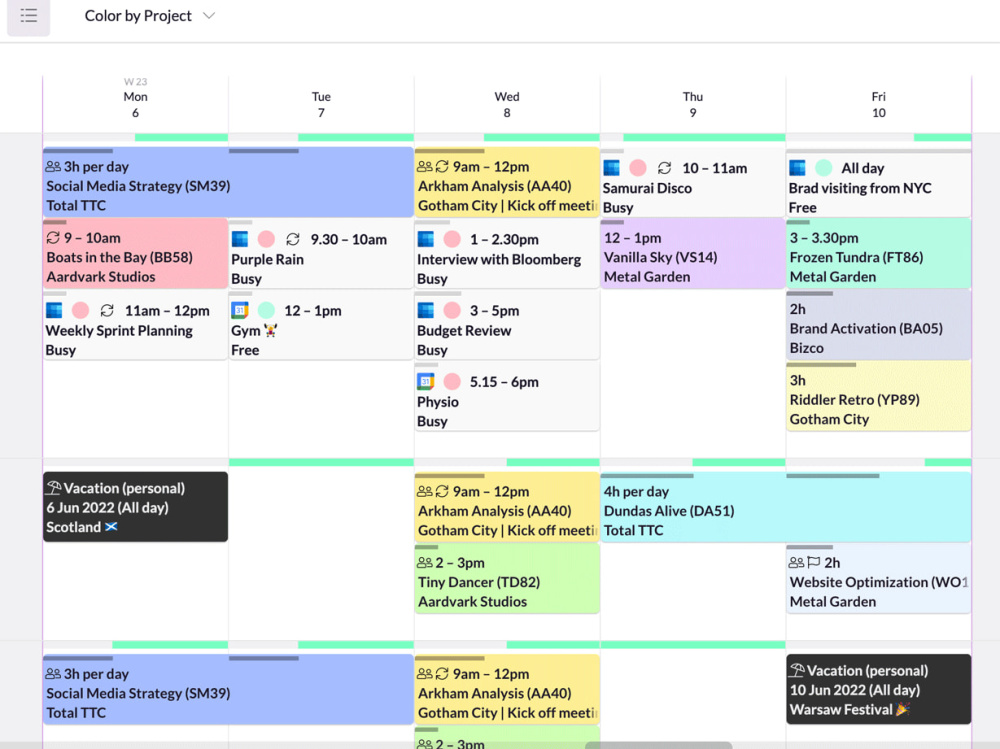Click the W 23 week number label

pos(135,82)
